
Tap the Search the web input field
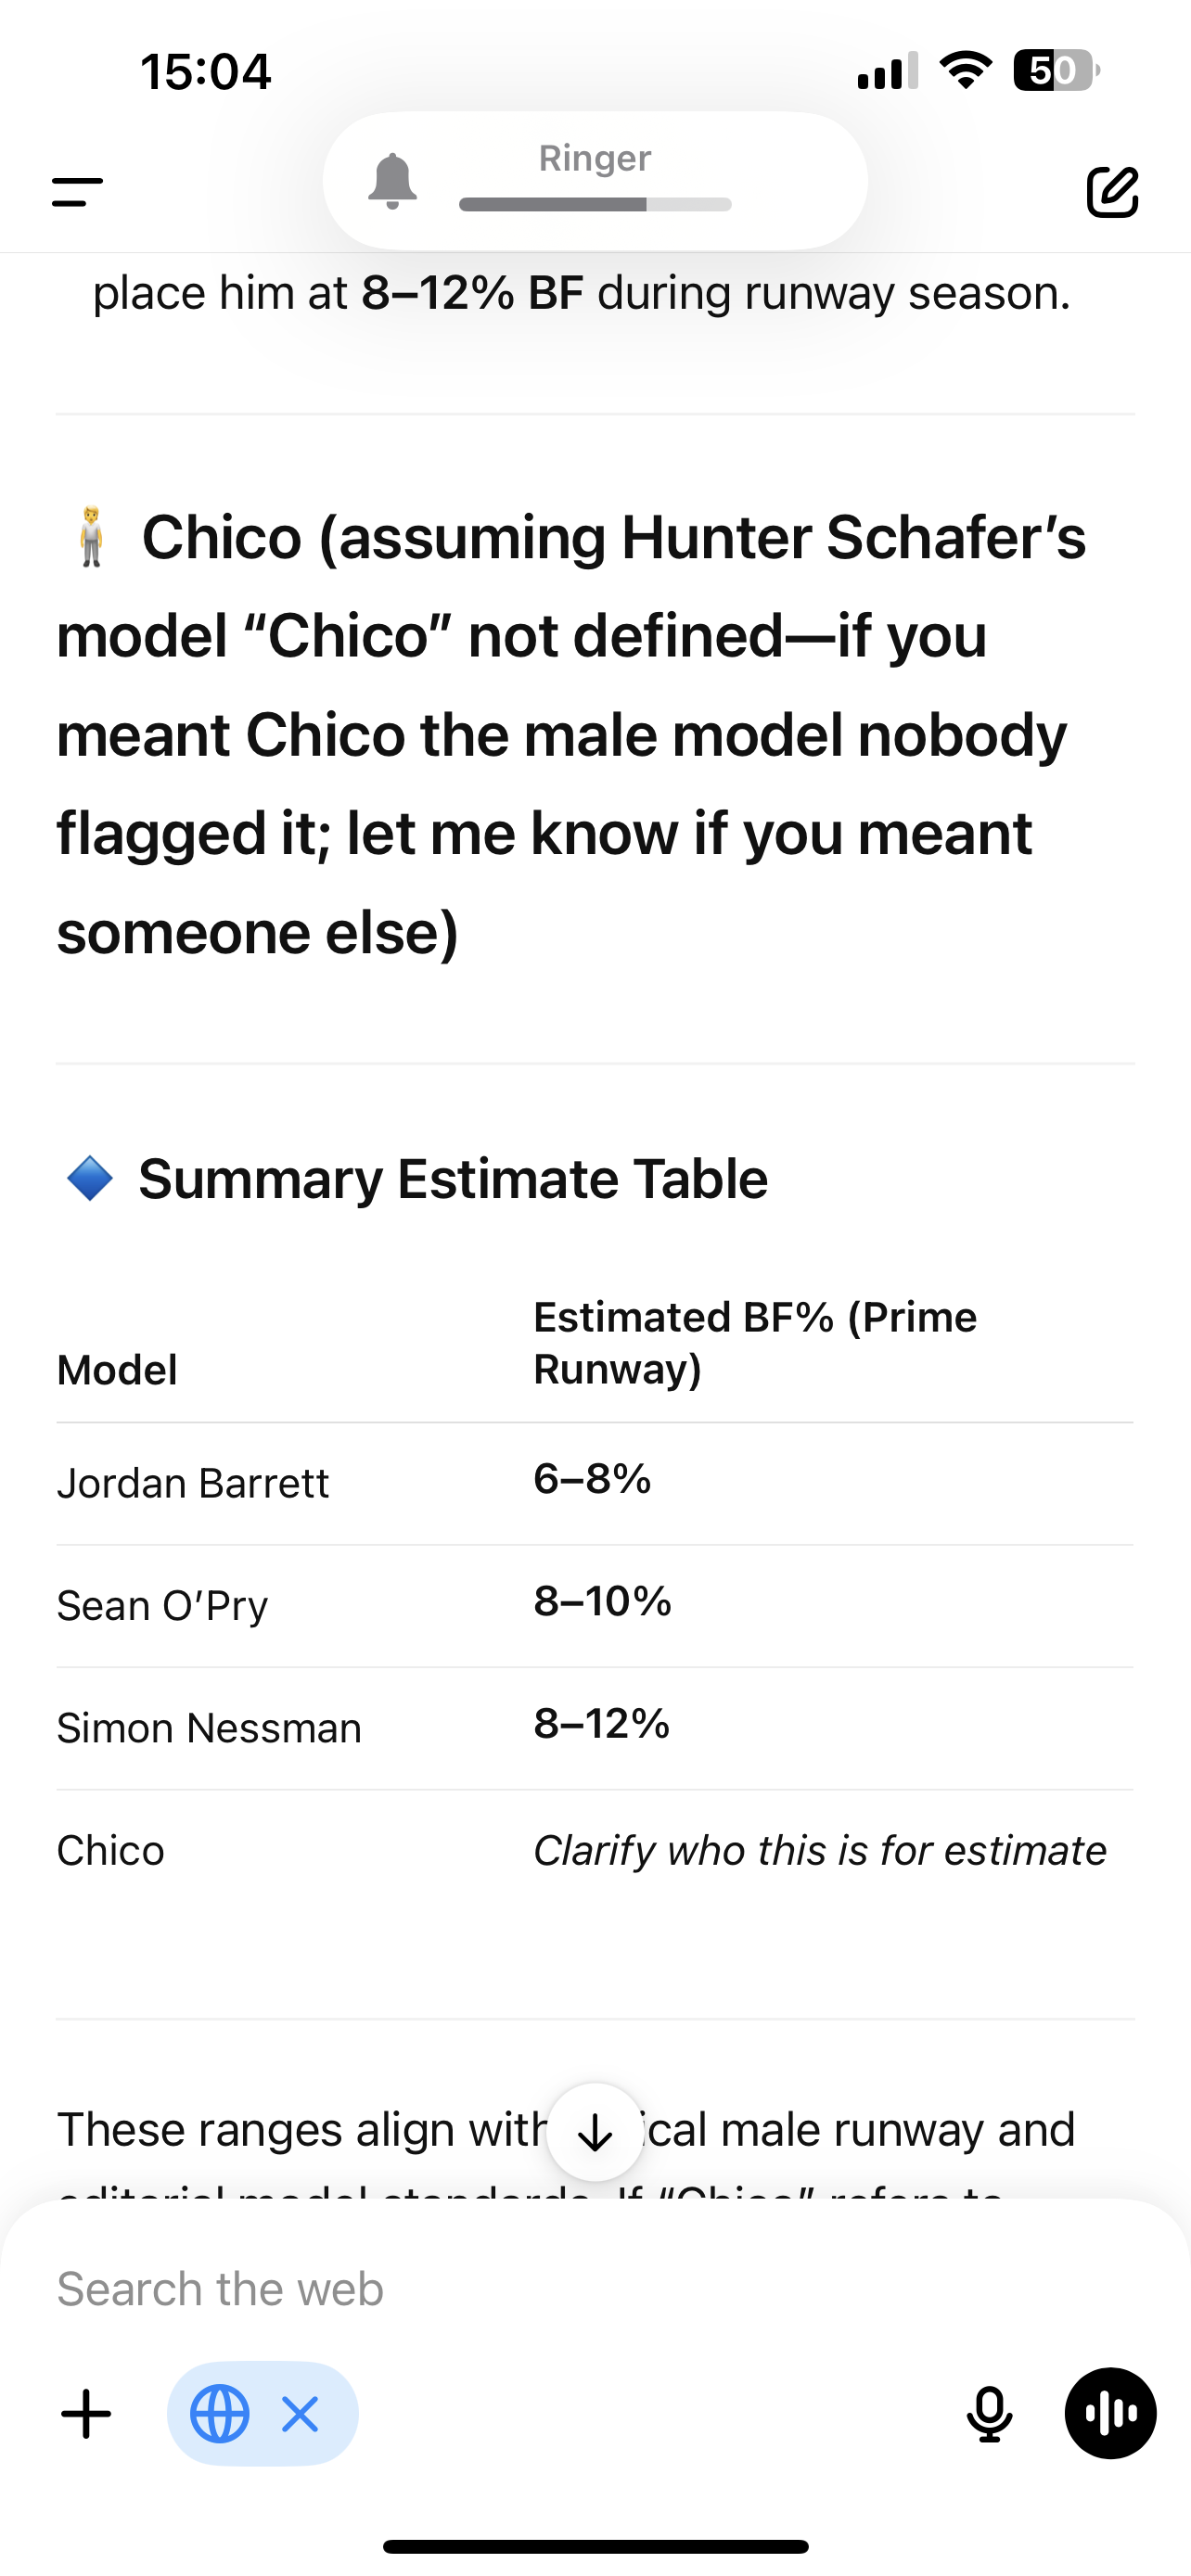click(x=595, y=2289)
